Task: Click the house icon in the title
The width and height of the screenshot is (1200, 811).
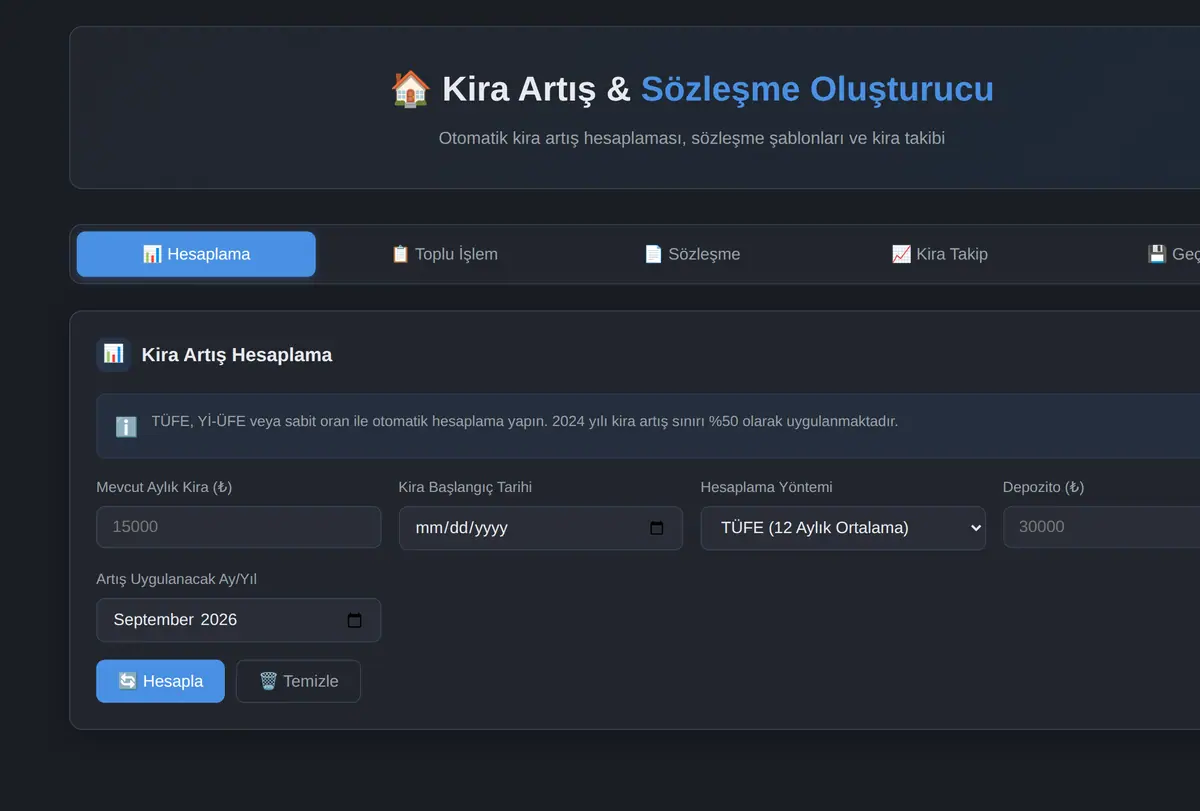Action: pyautogui.click(x=410, y=89)
